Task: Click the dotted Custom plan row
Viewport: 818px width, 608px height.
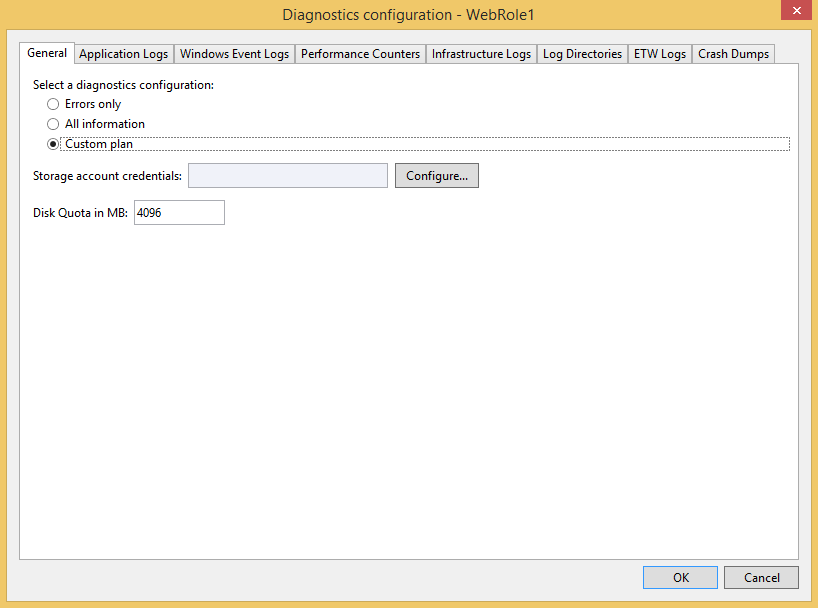Action: [x=400, y=144]
